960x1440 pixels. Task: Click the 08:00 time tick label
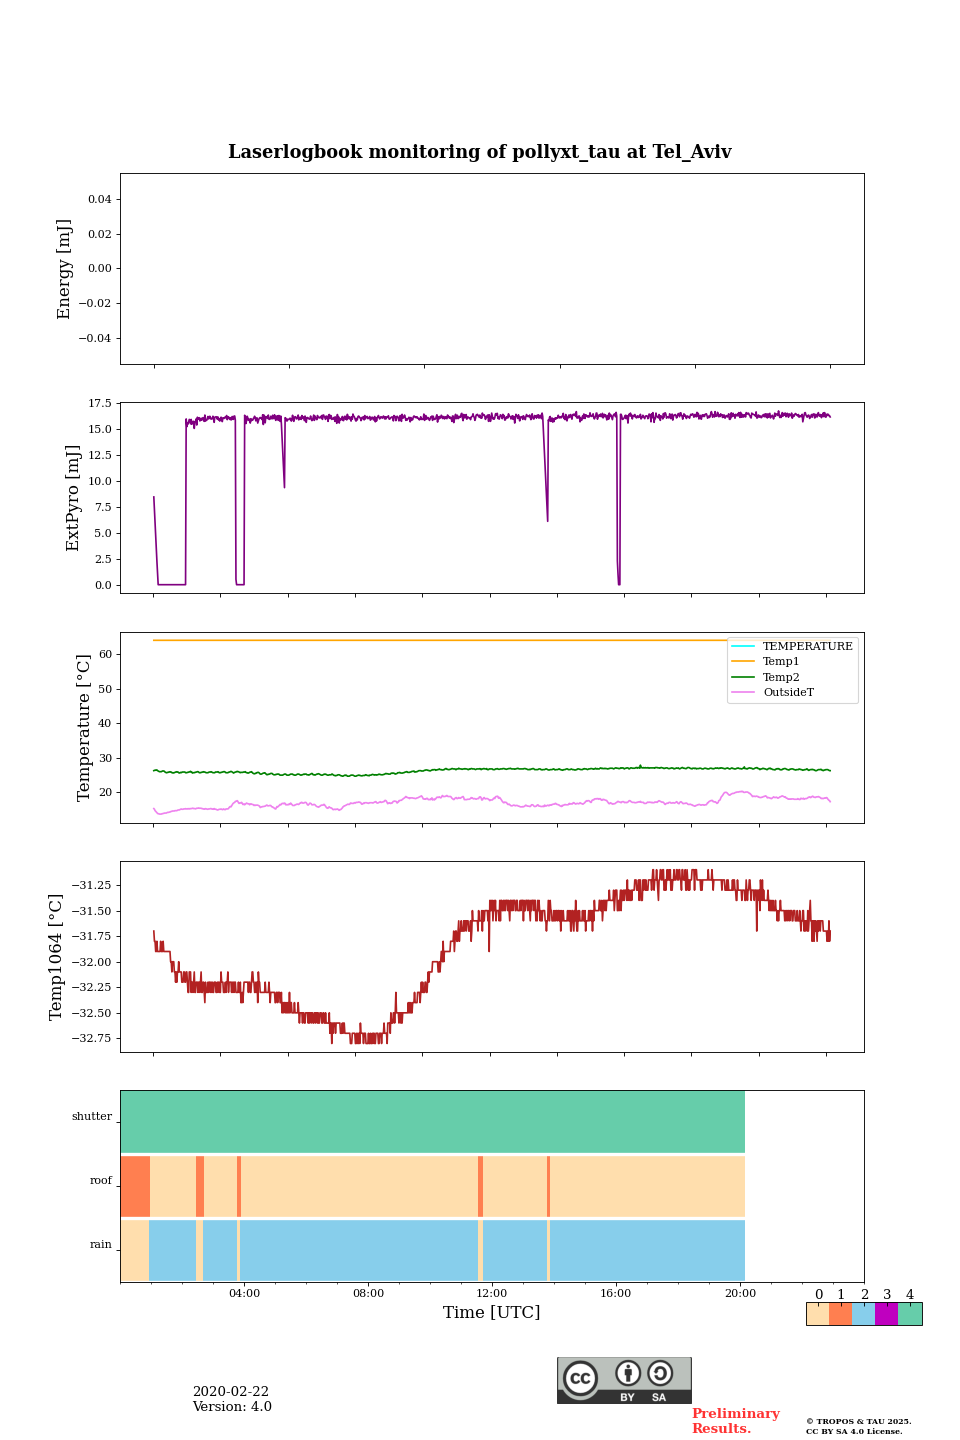pos(368,1293)
